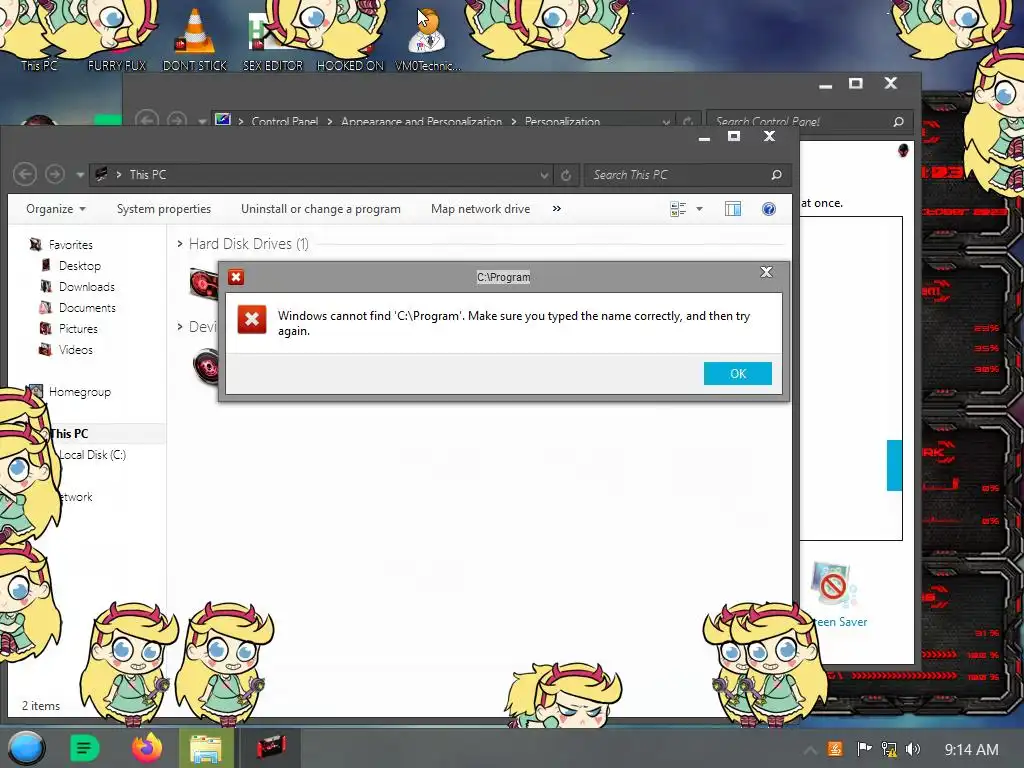Launch Firefox from the taskbar

coord(147,748)
